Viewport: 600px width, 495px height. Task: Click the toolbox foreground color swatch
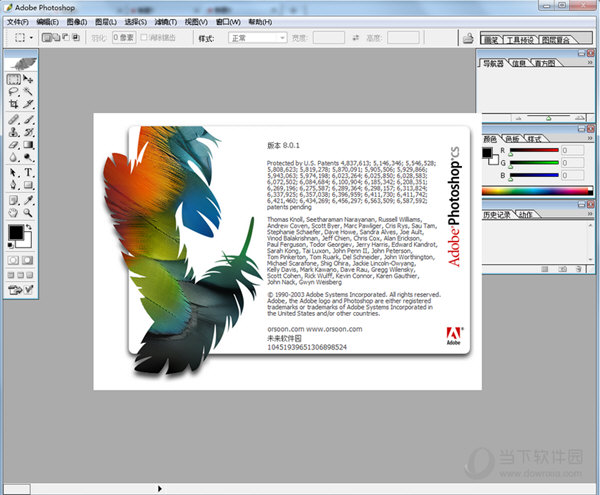click(x=16, y=232)
